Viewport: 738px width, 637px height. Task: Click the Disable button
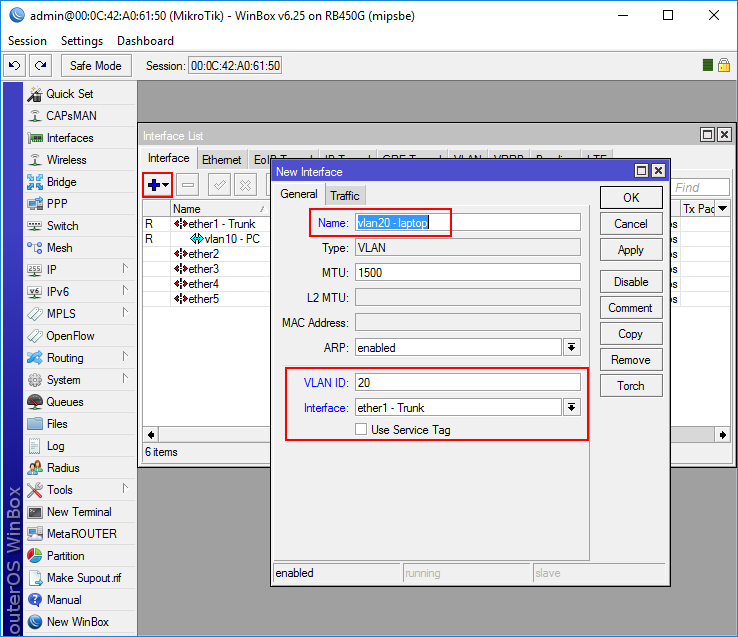point(631,282)
